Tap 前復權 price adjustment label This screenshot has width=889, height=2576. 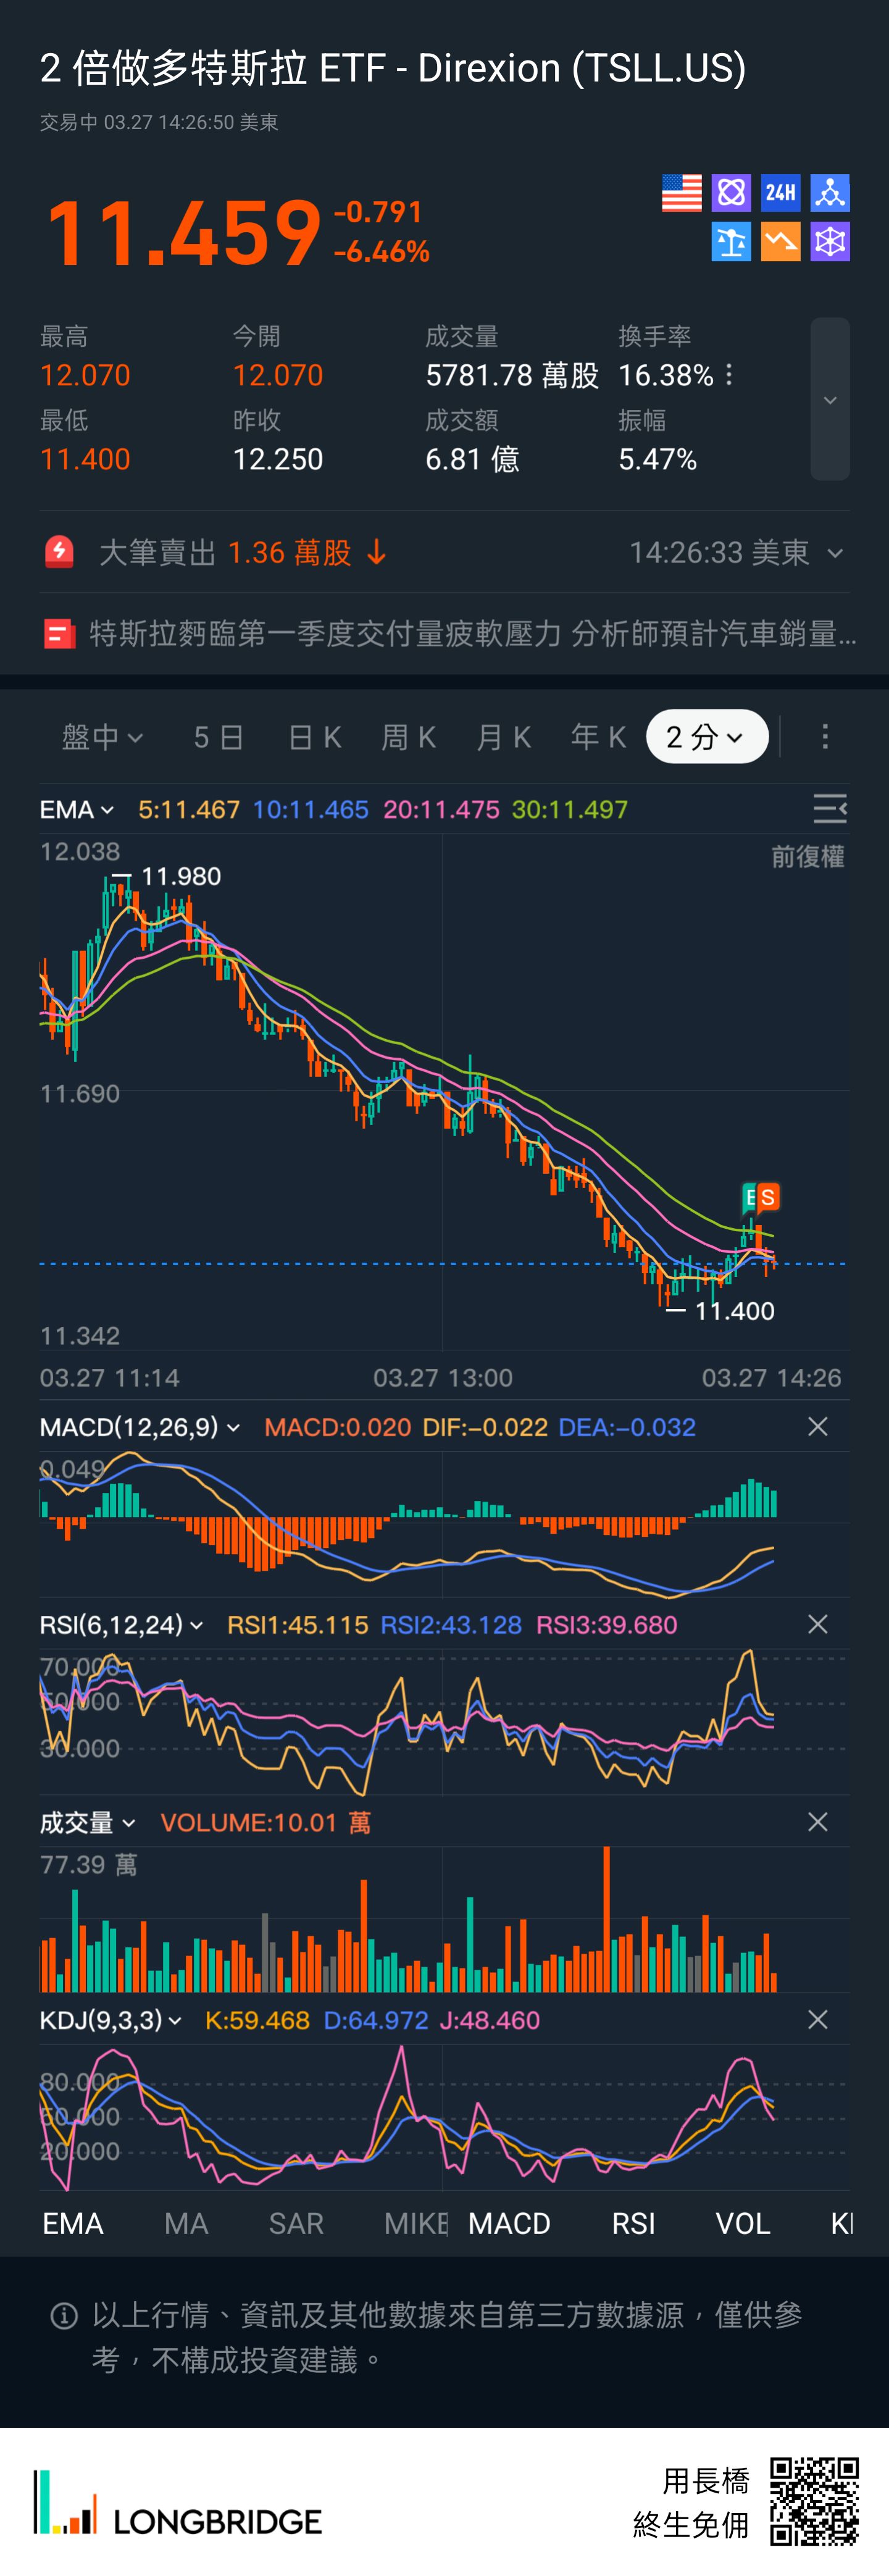(807, 857)
